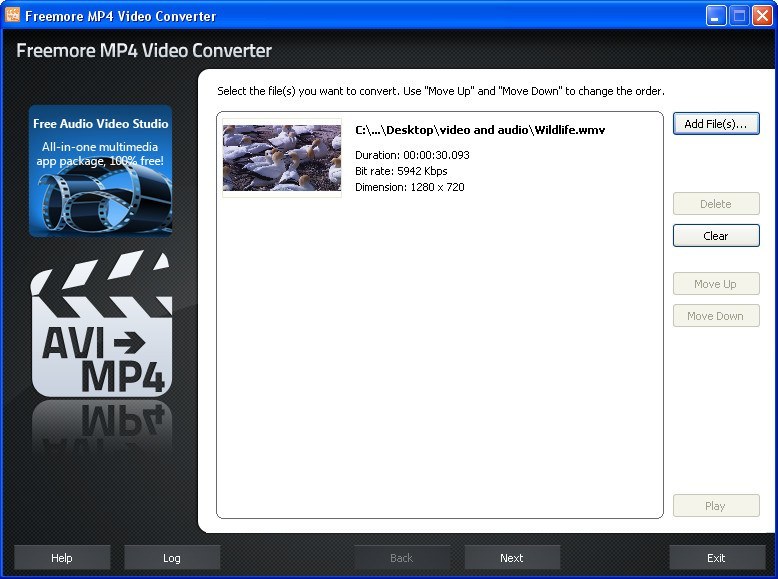Click the Freemore MP4 Video Converter heading
Screen dimensions: 778x579
click(x=144, y=51)
